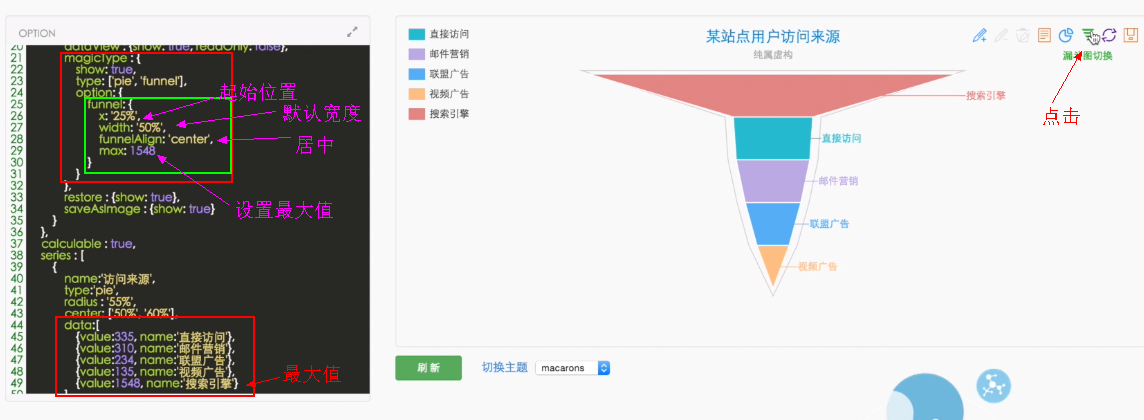Click the clear marks trash icon

[1024, 35]
